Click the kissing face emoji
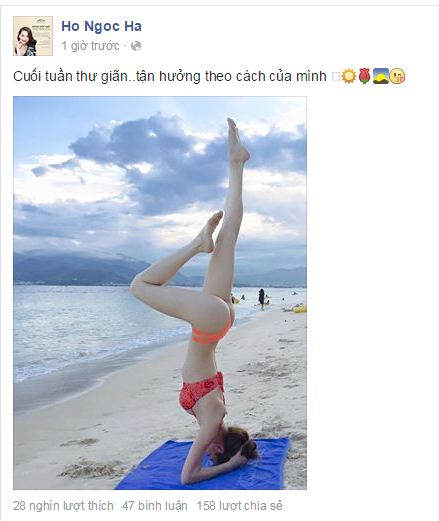439x521 pixels. pyautogui.click(x=397, y=76)
